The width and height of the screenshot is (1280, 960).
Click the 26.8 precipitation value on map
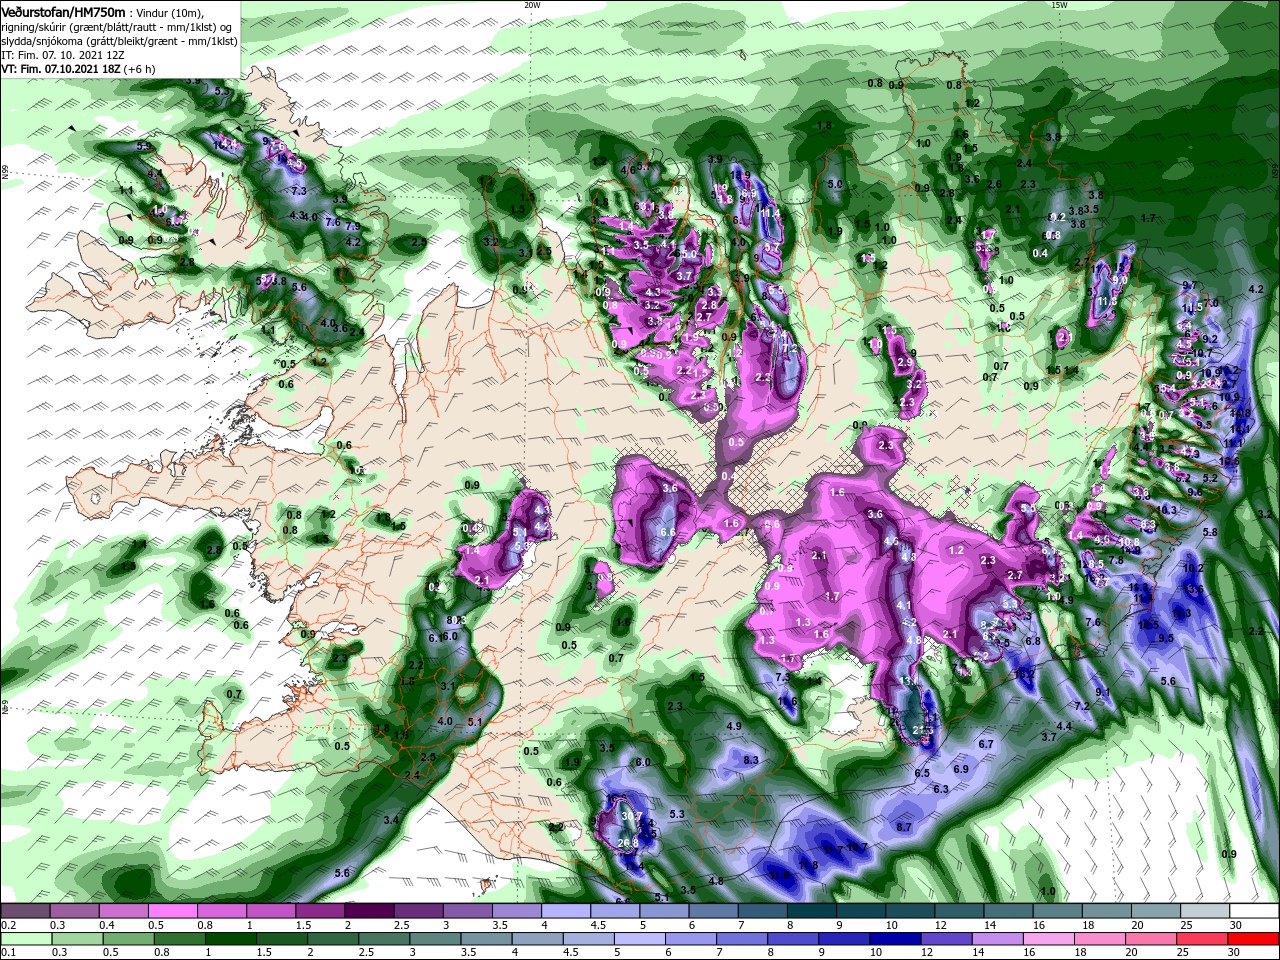coord(628,843)
